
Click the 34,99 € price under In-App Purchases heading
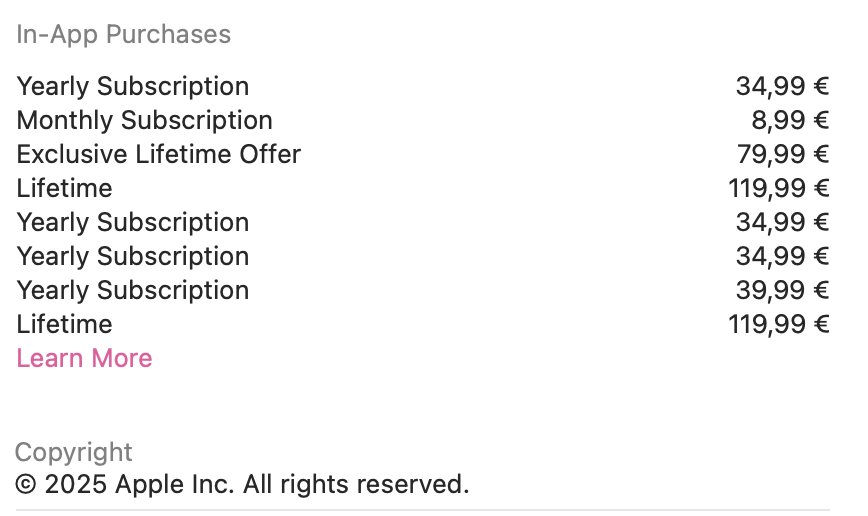(x=782, y=87)
